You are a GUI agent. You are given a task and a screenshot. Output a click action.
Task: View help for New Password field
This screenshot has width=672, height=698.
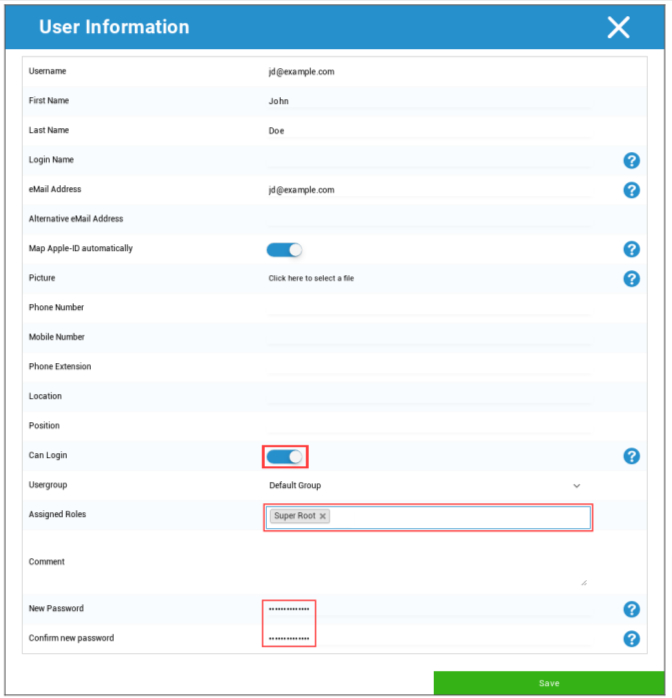(x=631, y=609)
